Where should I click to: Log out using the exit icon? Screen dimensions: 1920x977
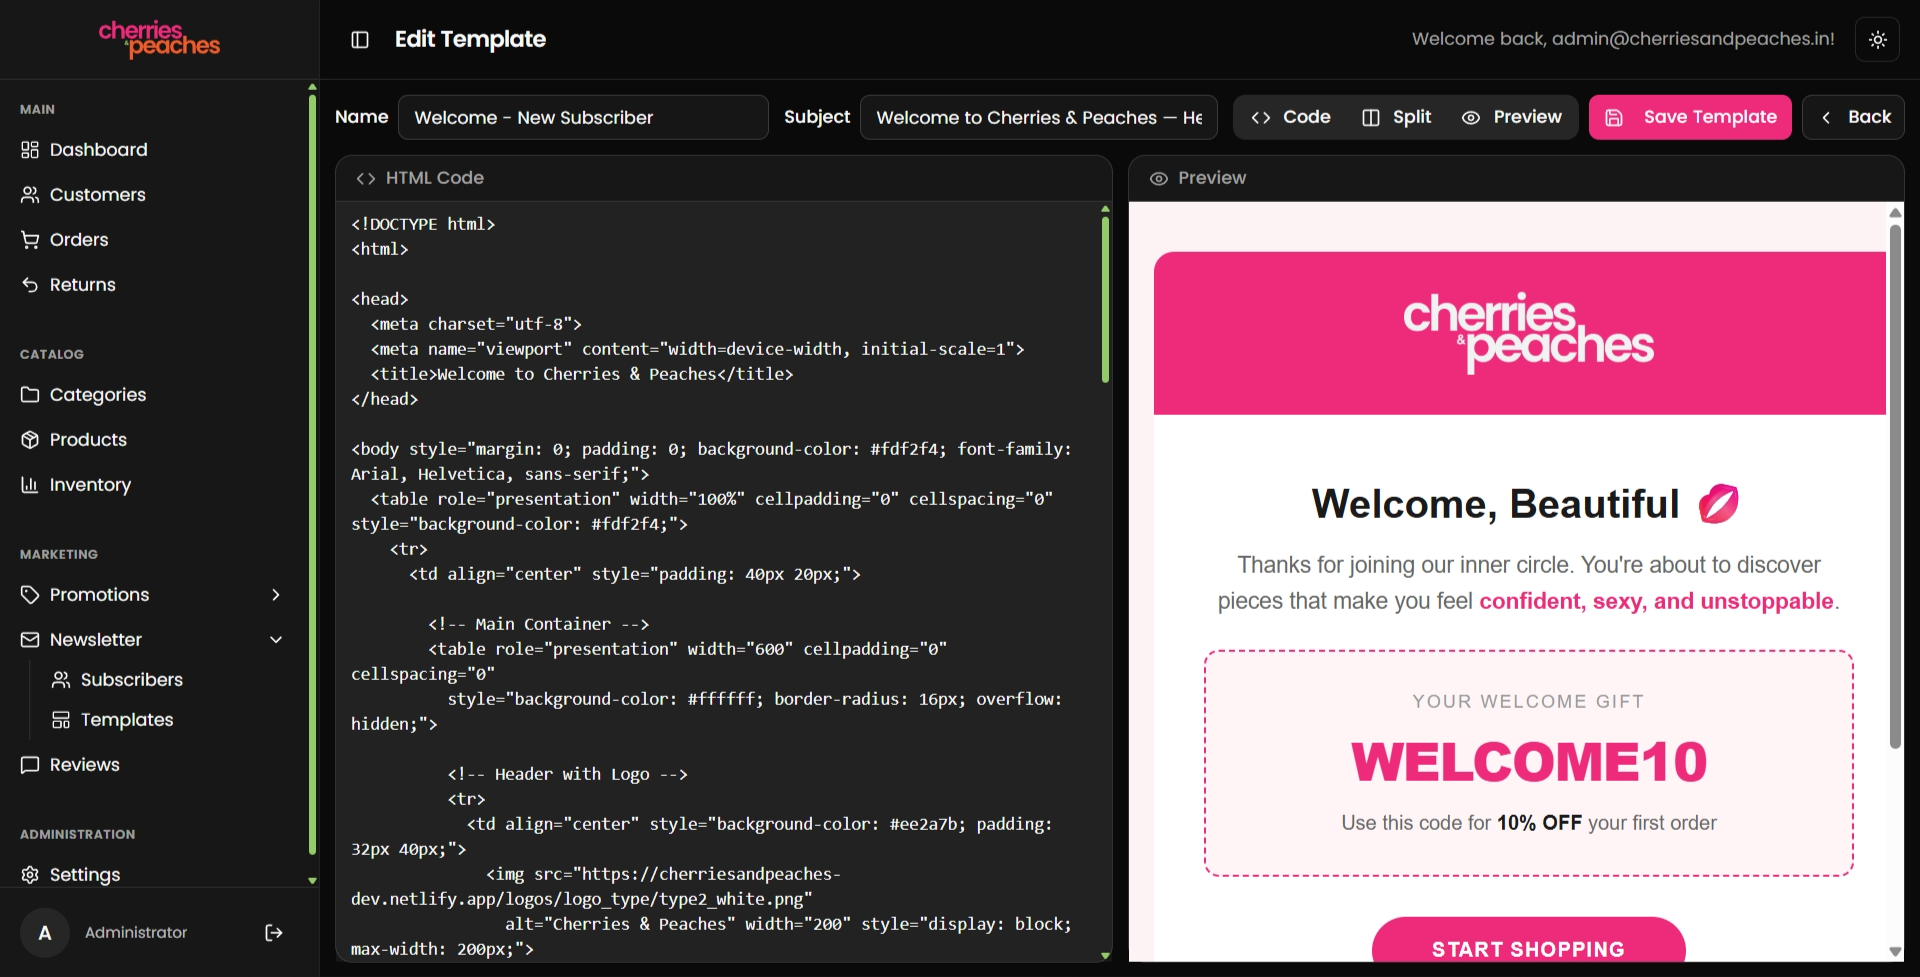point(273,933)
